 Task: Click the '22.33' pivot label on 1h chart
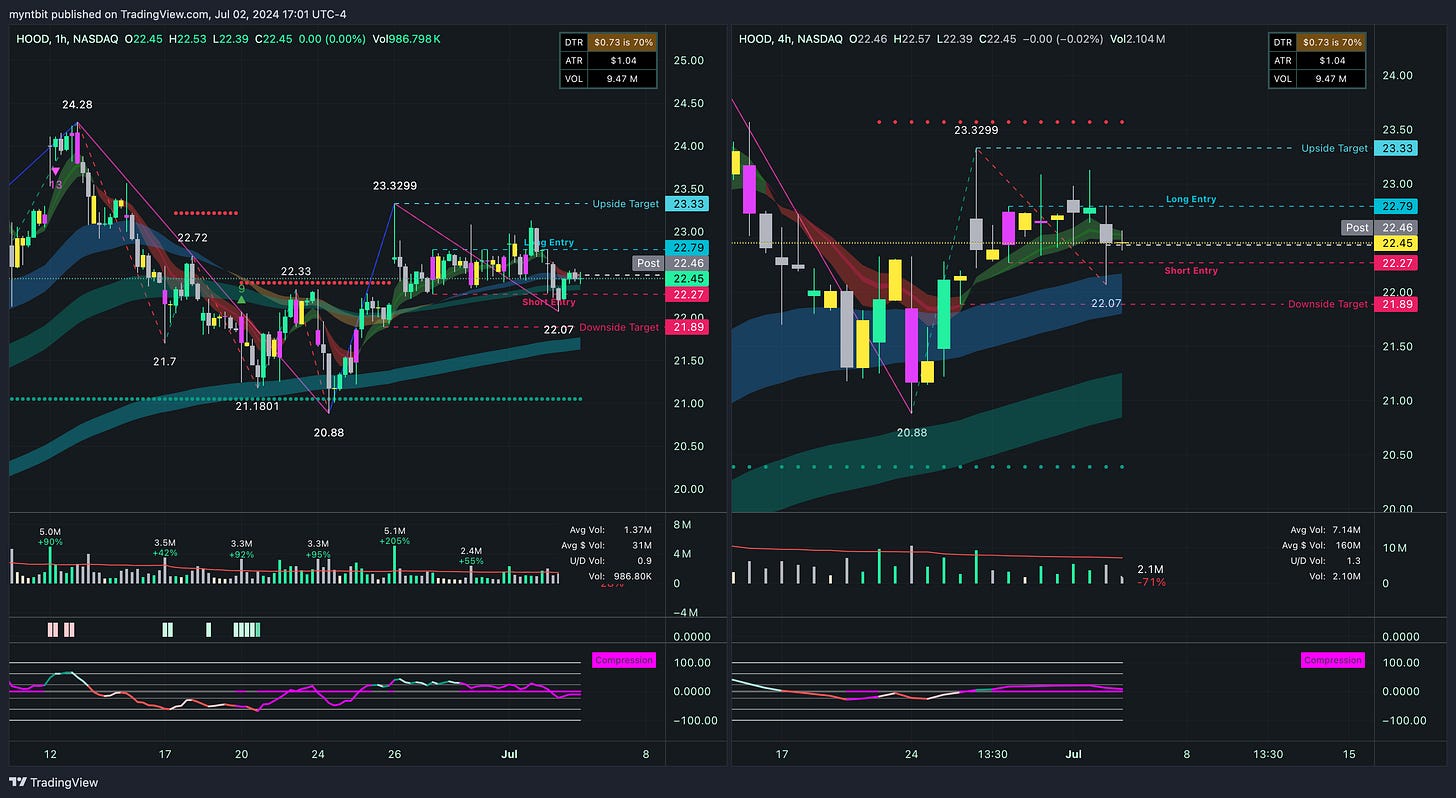coord(296,271)
